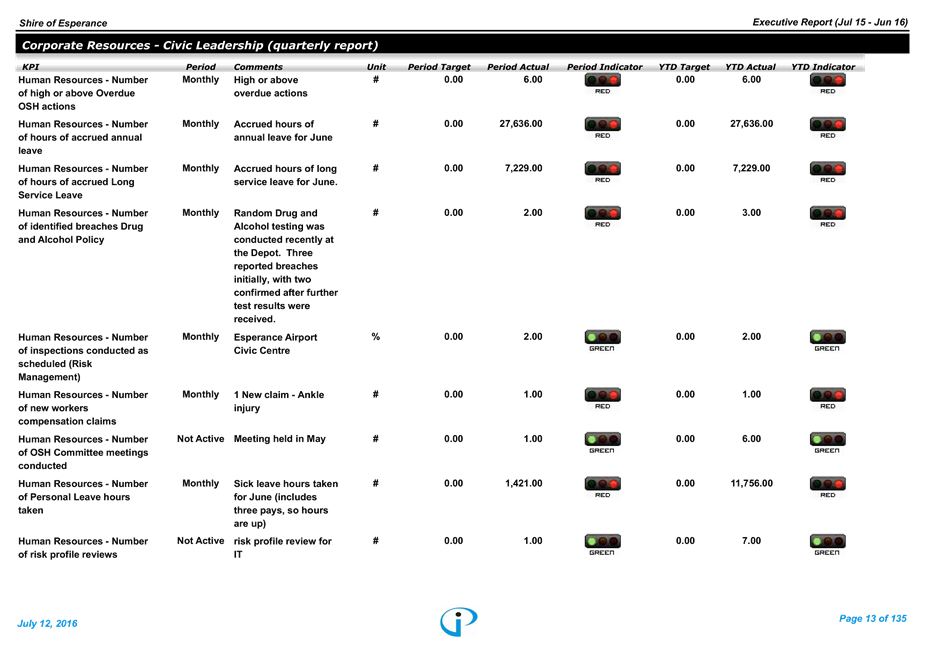
Task: Click green YTD indicator for risk profile reviews
Action: coord(827,545)
